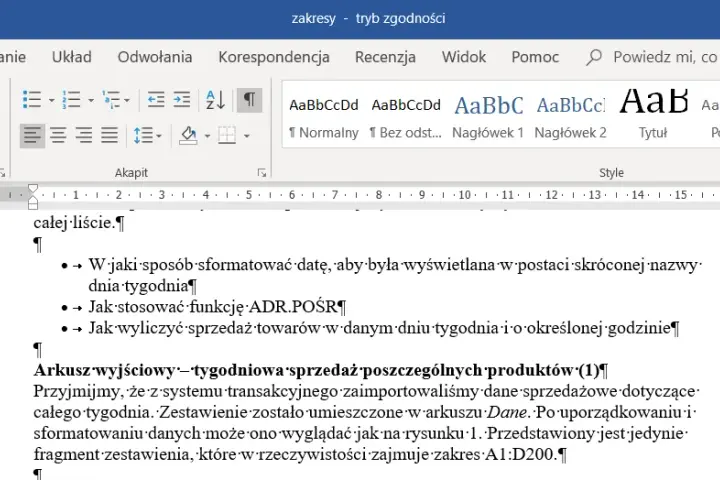This screenshot has height=480, width=720.
Task: Click the first line indent marker on ruler
Action: pyautogui.click(x=33, y=189)
